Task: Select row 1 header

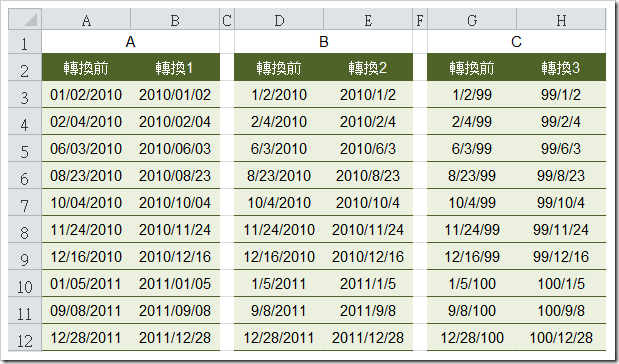Action: click(x=25, y=42)
